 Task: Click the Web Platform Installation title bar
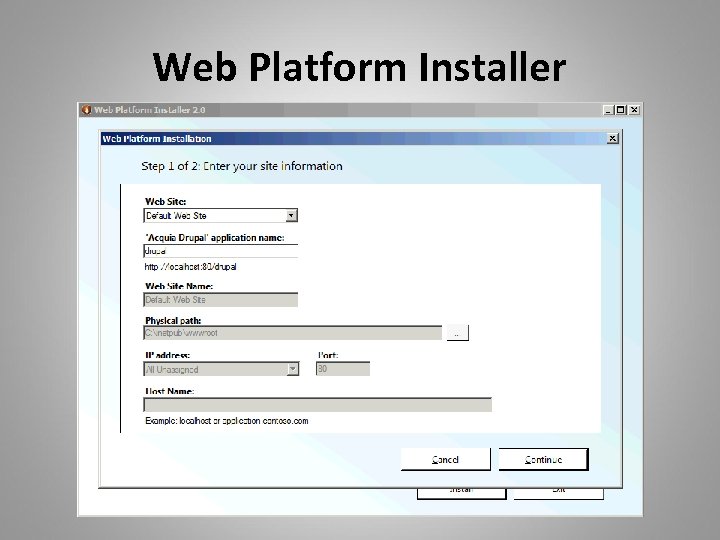[354, 139]
